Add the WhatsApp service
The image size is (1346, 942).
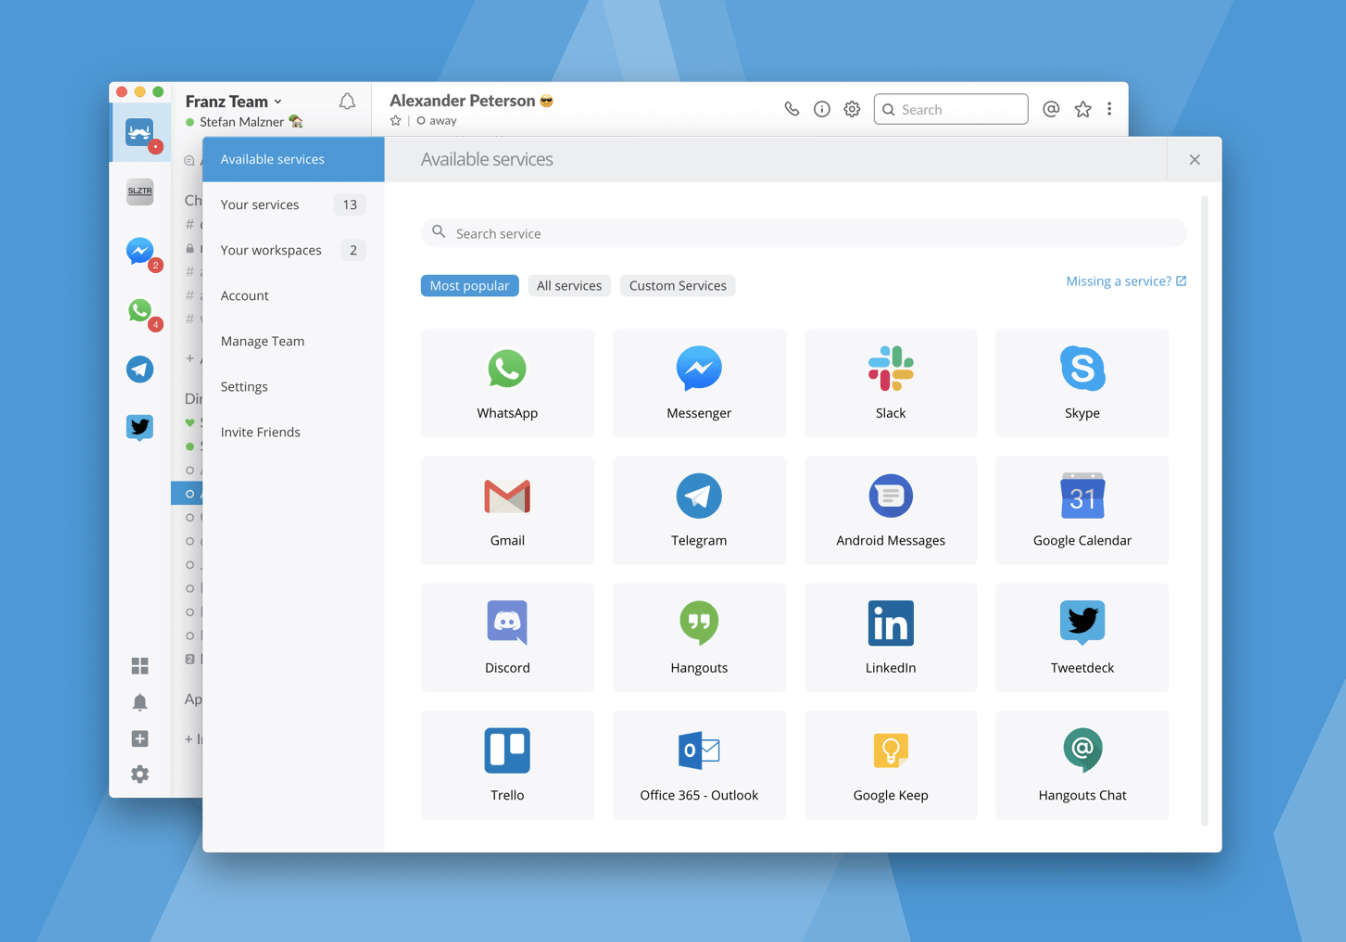[x=507, y=383]
